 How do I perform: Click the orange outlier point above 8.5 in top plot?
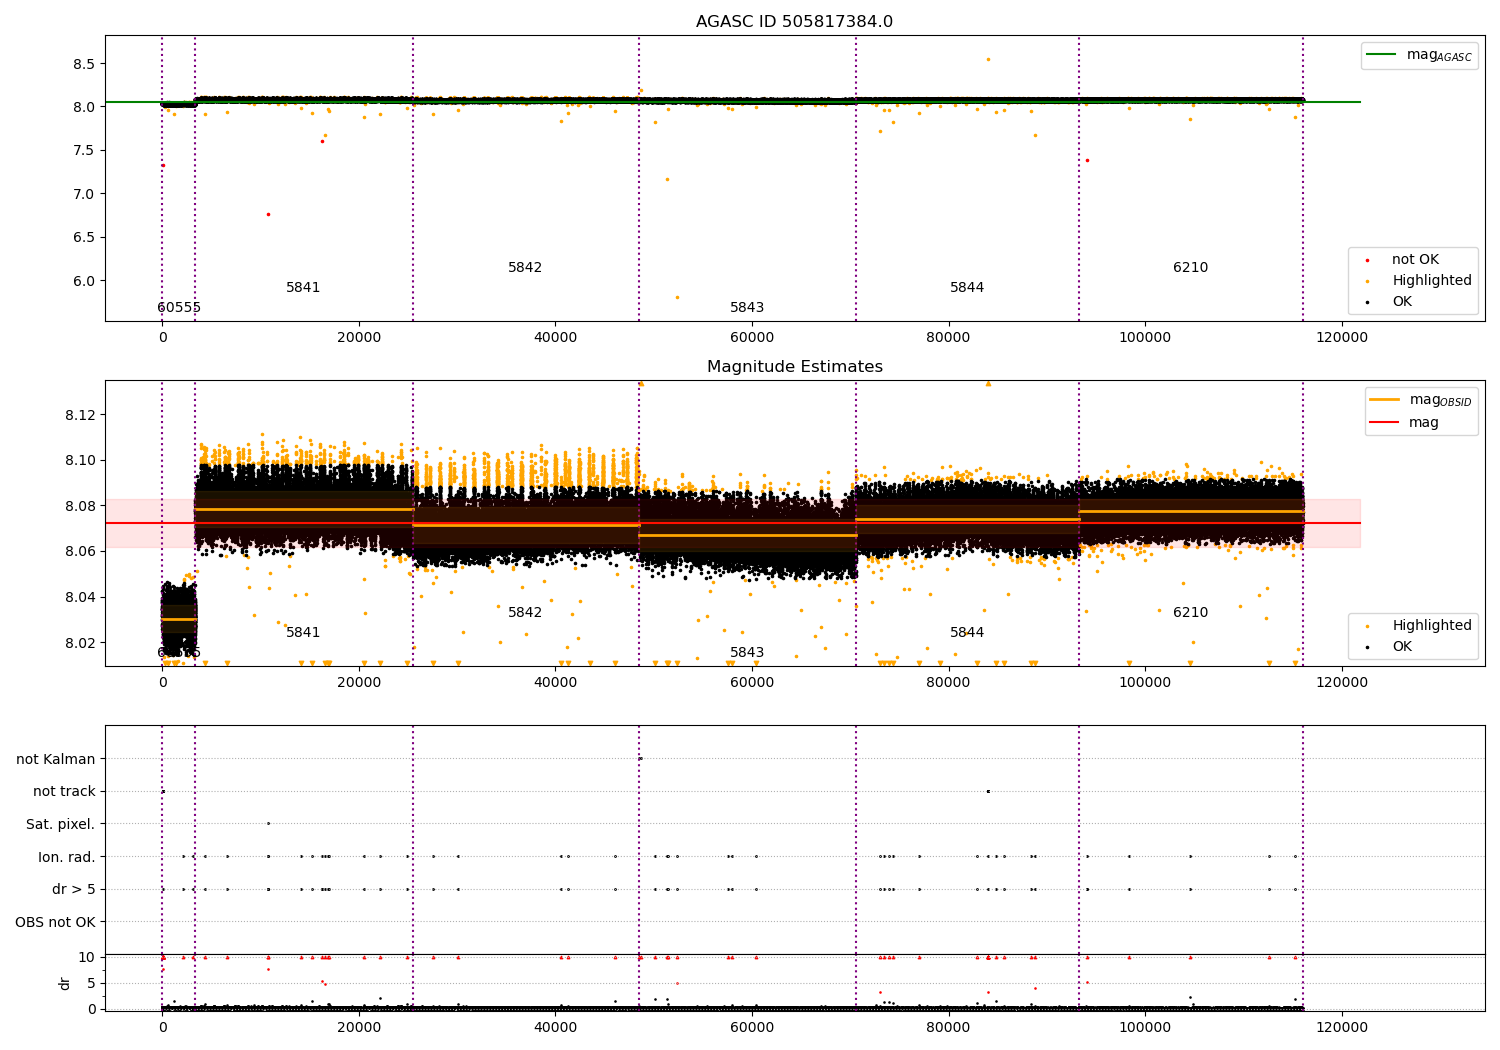pos(988,59)
